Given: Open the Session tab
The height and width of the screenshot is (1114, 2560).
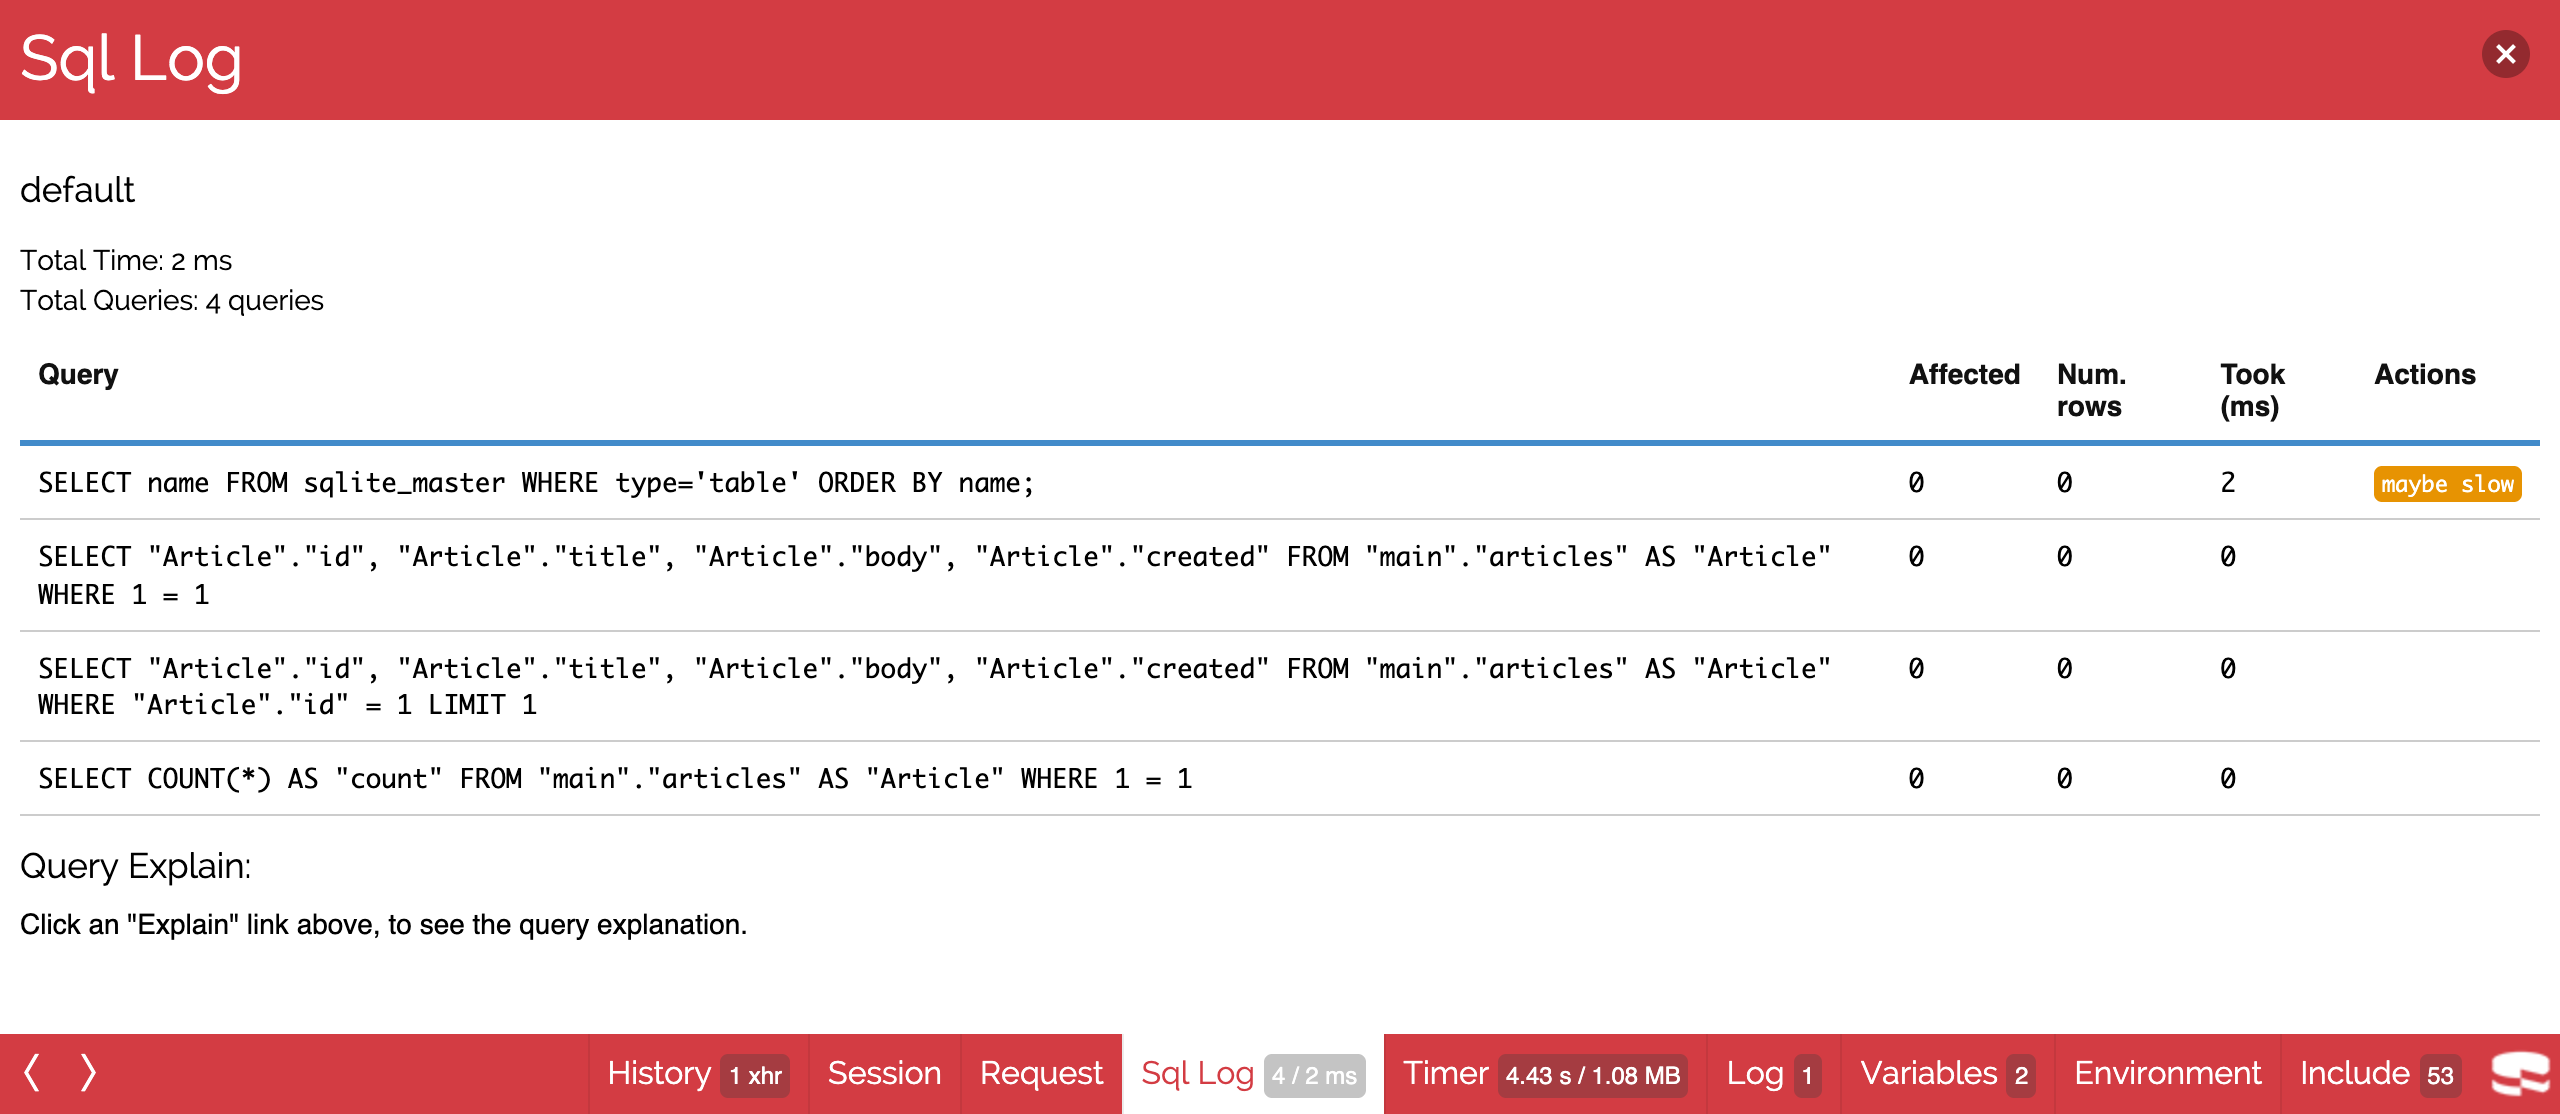Looking at the screenshot, I should click(x=884, y=1074).
